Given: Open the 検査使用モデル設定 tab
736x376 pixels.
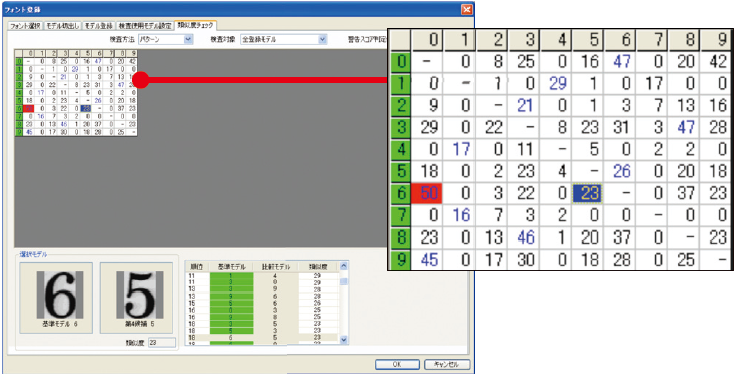Looking at the screenshot, I should click(x=144, y=26).
